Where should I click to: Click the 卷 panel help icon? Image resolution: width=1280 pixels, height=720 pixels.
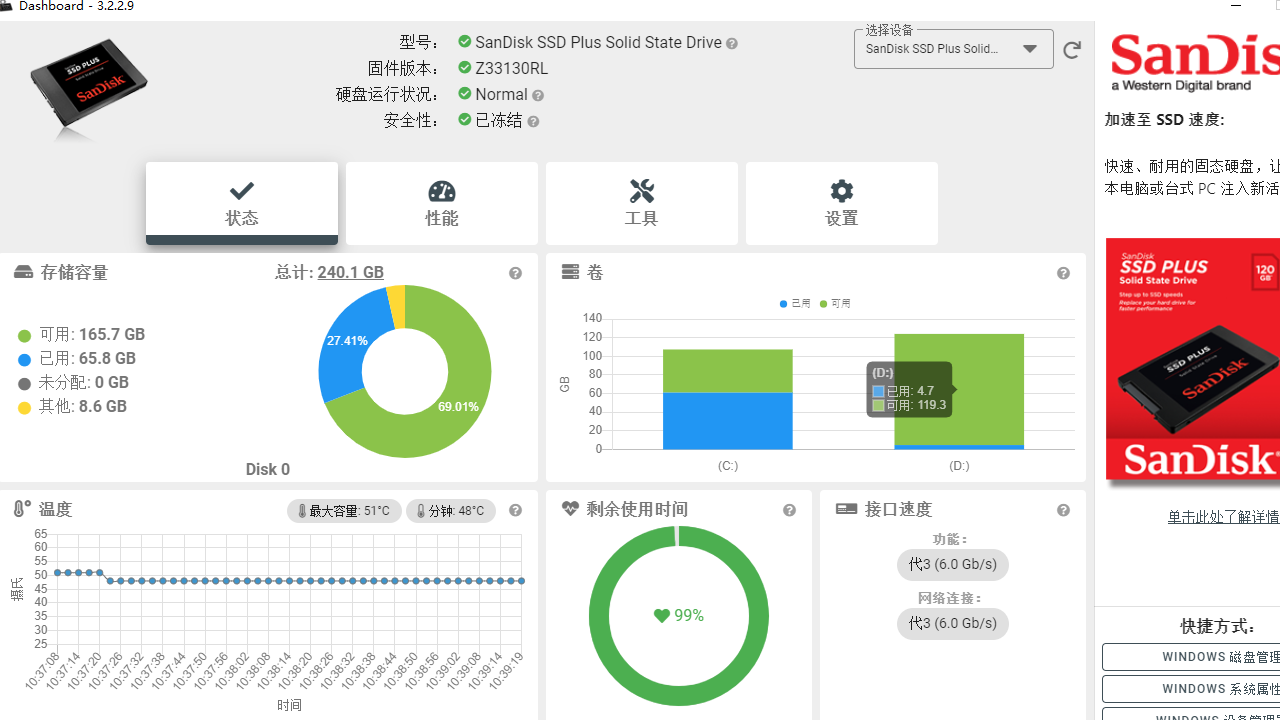point(1063,273)
